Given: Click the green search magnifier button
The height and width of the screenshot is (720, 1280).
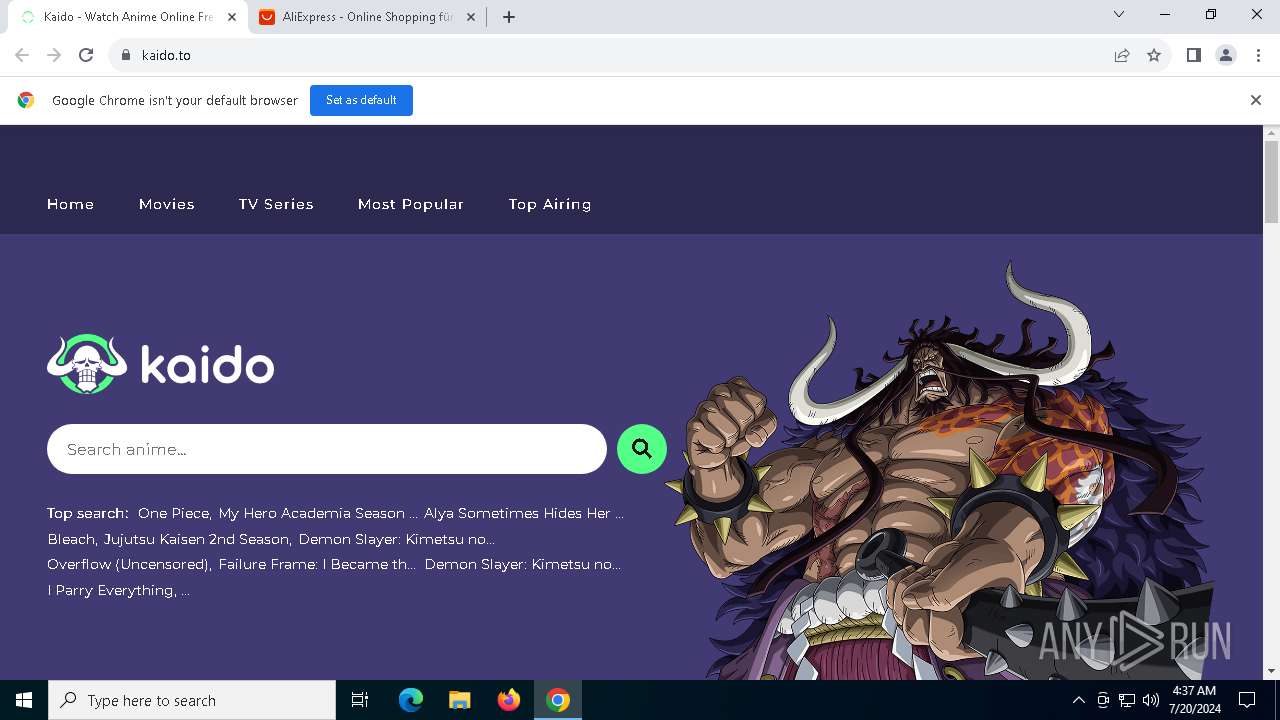Looking at the screenshot, I should click(642, 449).
